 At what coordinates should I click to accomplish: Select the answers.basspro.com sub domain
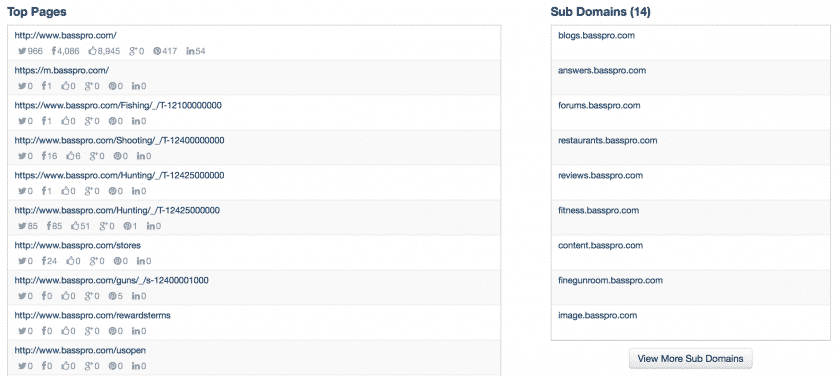pos(602,70)
